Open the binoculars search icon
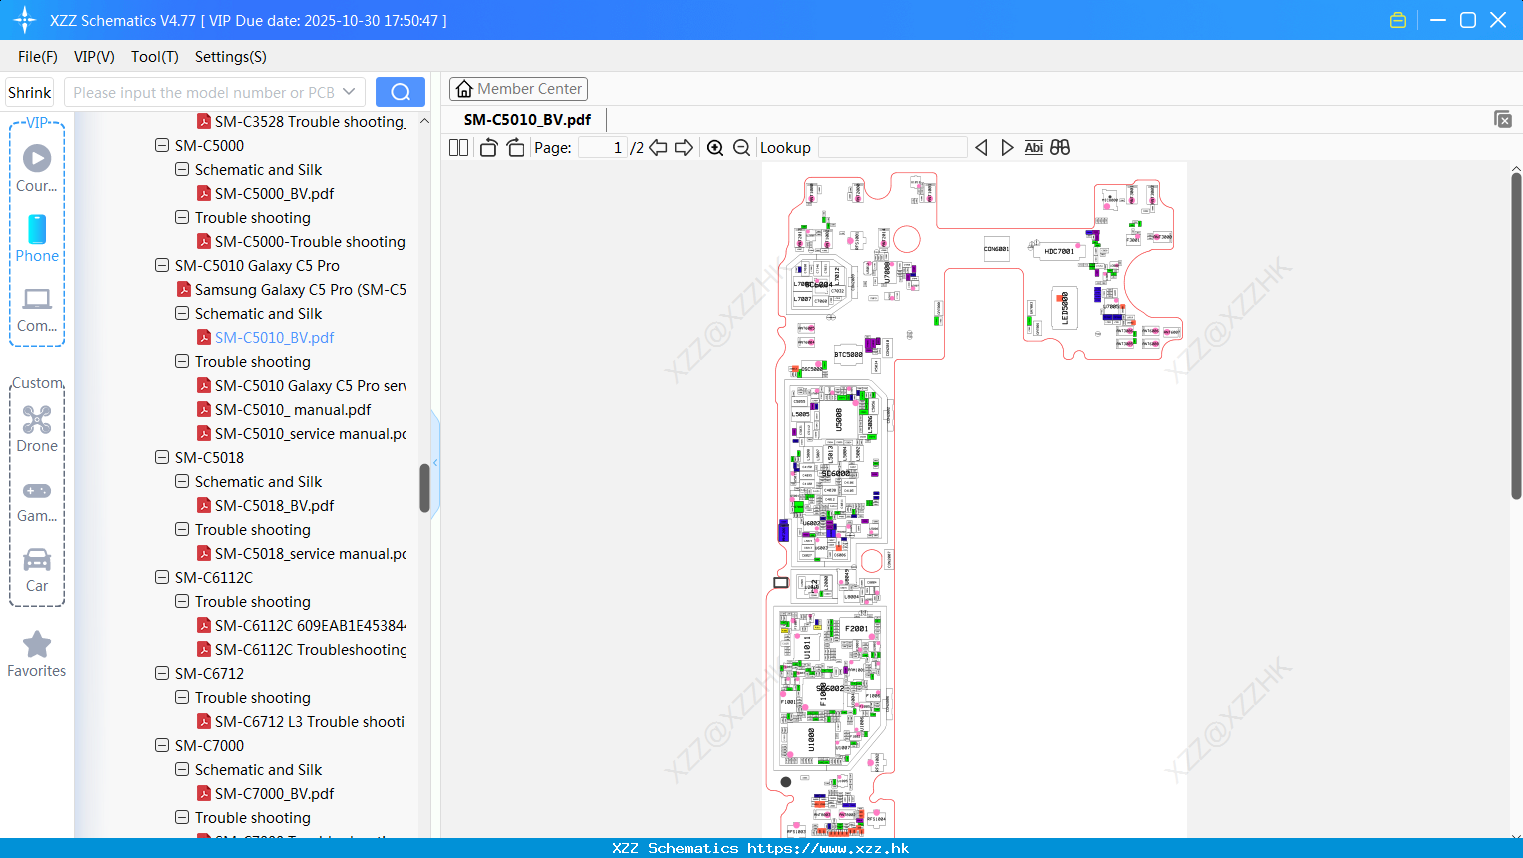The height and width of the screenshot is (858, 1523). click(x=1060, y=148)
